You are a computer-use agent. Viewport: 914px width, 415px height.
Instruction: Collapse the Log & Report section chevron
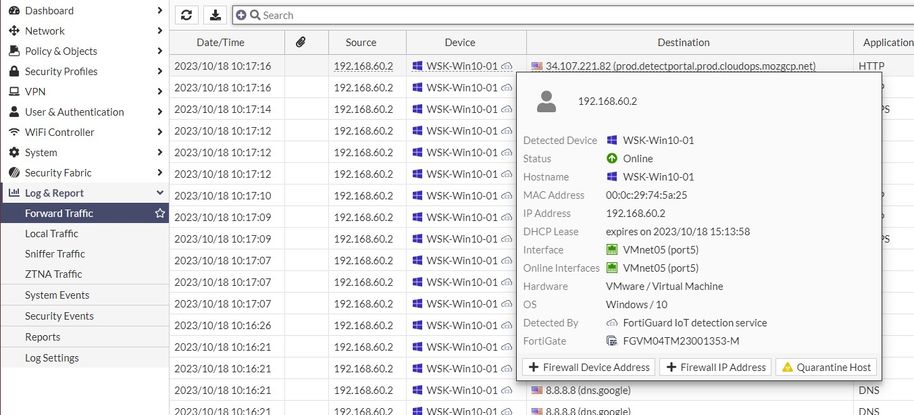point(160,193)
